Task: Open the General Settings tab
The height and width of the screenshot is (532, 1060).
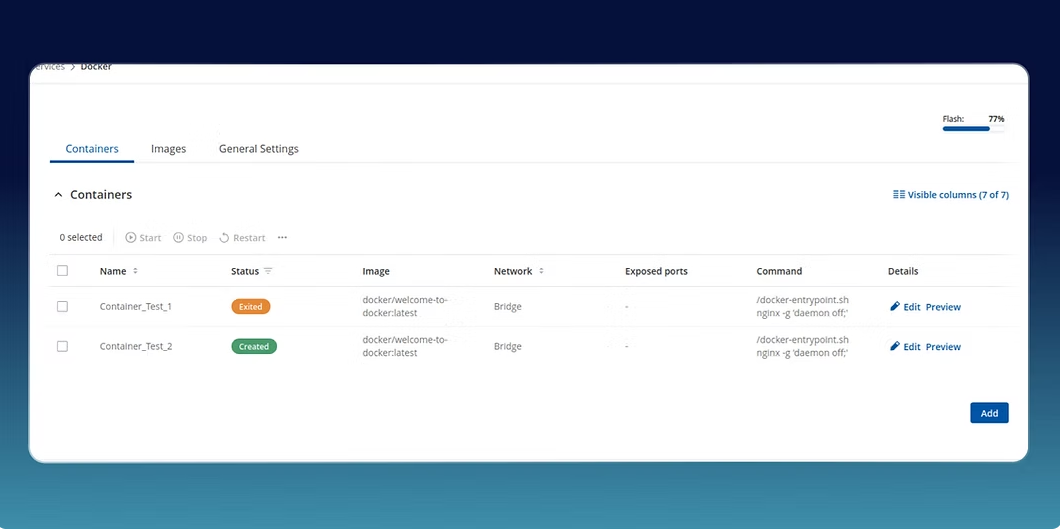Action: pyautogui.click(x=258, y=149)
